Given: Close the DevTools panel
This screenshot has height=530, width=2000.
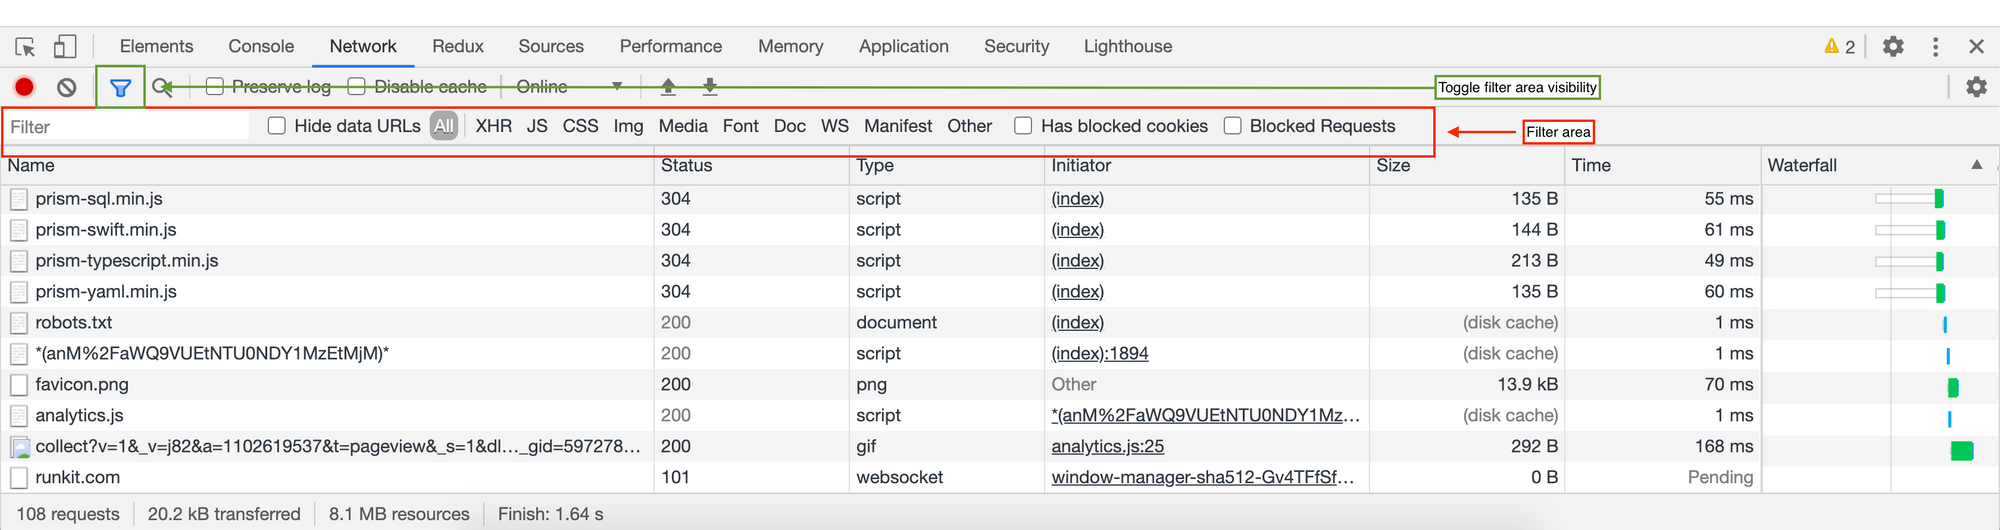Looking at the screenshot, I should [x=1976, y=46].
